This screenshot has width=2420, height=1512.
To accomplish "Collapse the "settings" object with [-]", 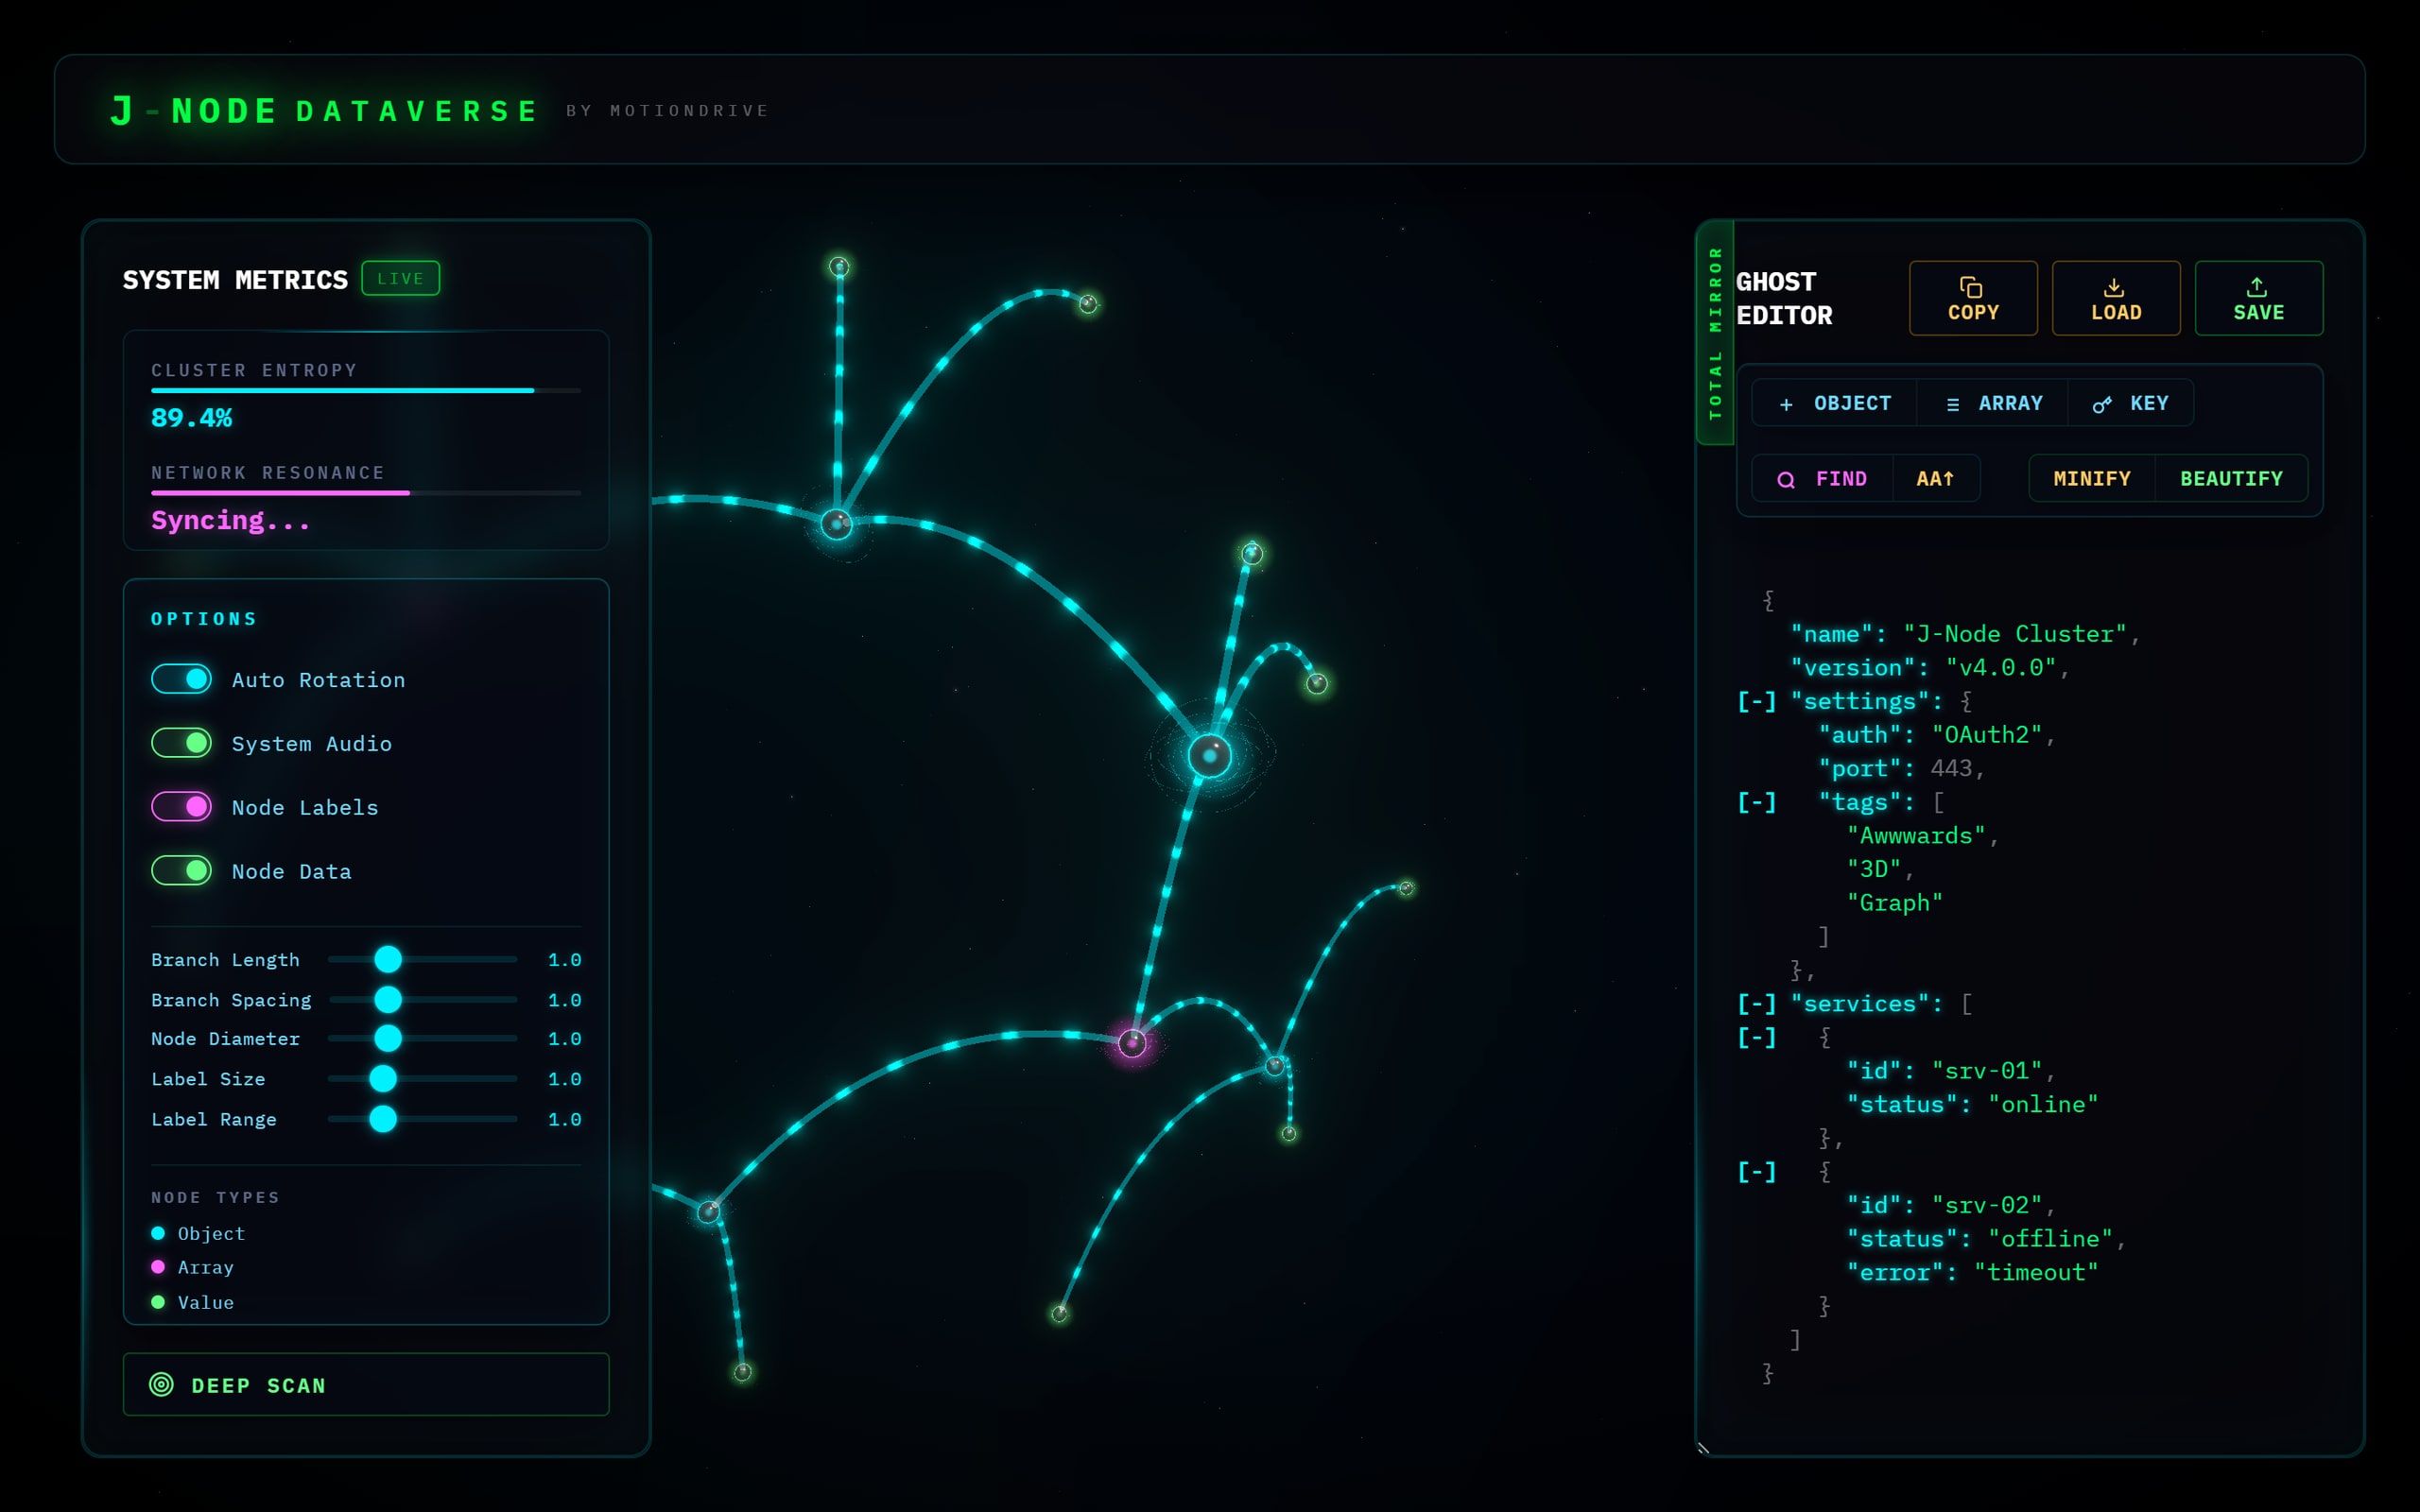I will point(1757,701).
